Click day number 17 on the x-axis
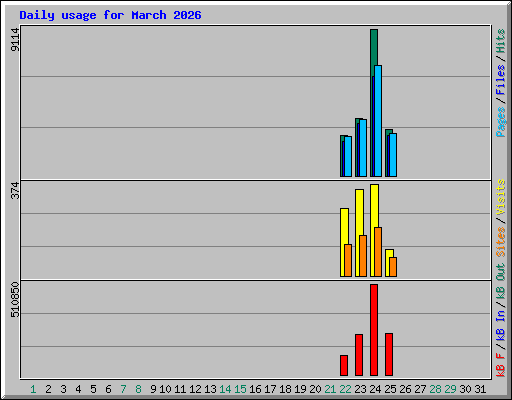The image size is (512, 400). pyautogui.click(x=270, y=389)
